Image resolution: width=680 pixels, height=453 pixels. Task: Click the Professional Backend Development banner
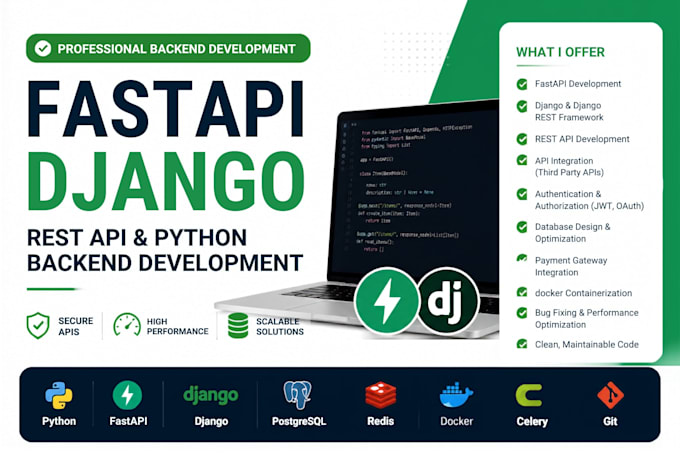point(168,48)
